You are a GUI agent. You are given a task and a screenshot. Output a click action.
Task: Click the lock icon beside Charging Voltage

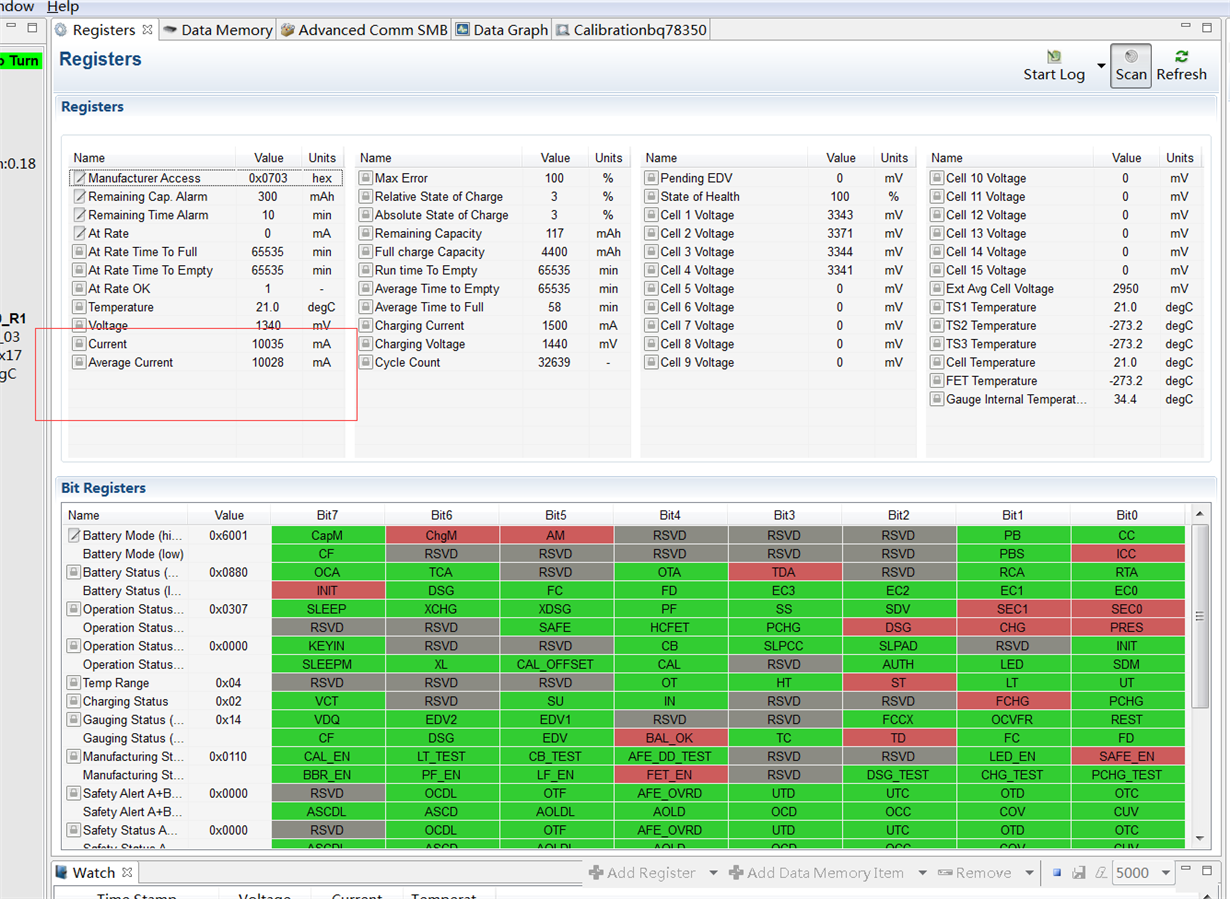pos(366,344)
